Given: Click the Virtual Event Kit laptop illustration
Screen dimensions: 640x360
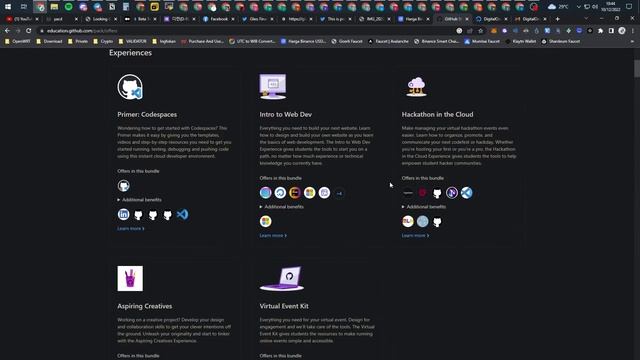Looking at the screenshot, I should (x=282, y=279).
